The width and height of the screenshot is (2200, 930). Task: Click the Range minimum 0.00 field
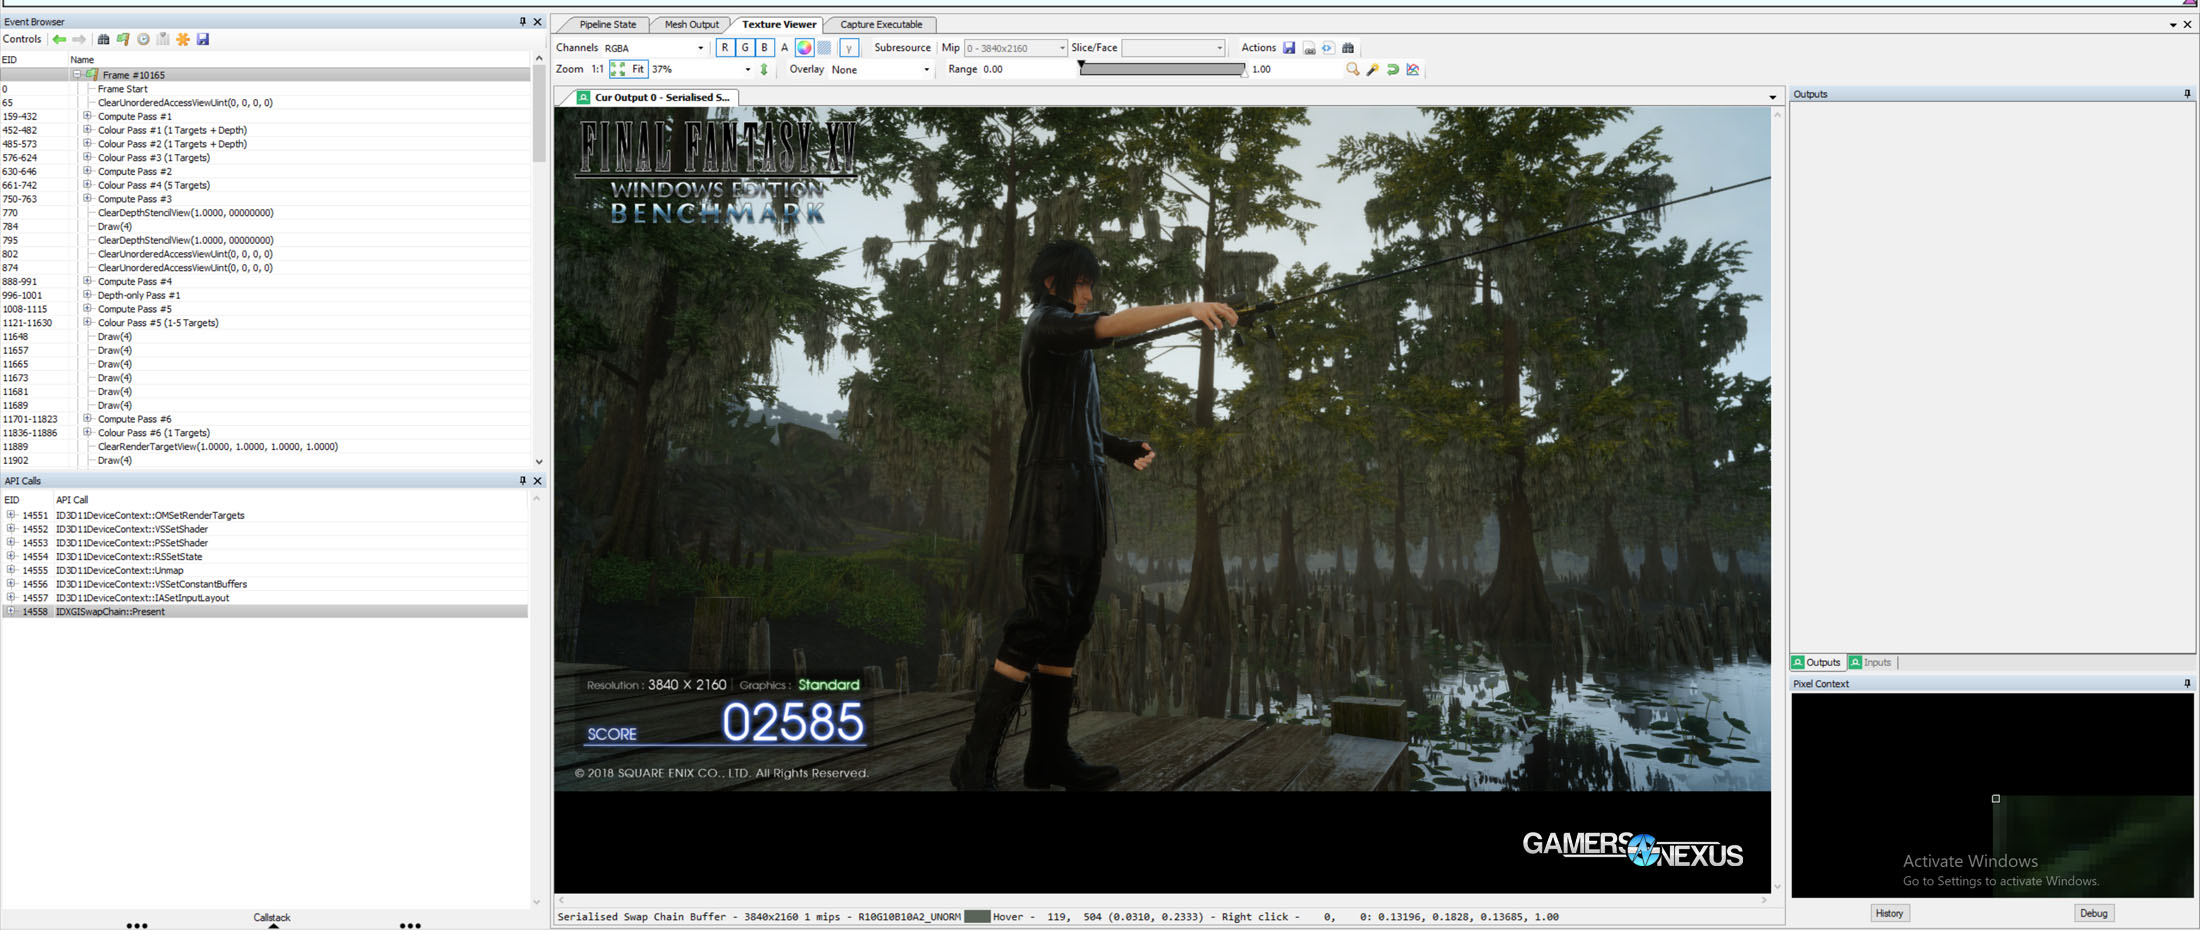[1026, 70]
